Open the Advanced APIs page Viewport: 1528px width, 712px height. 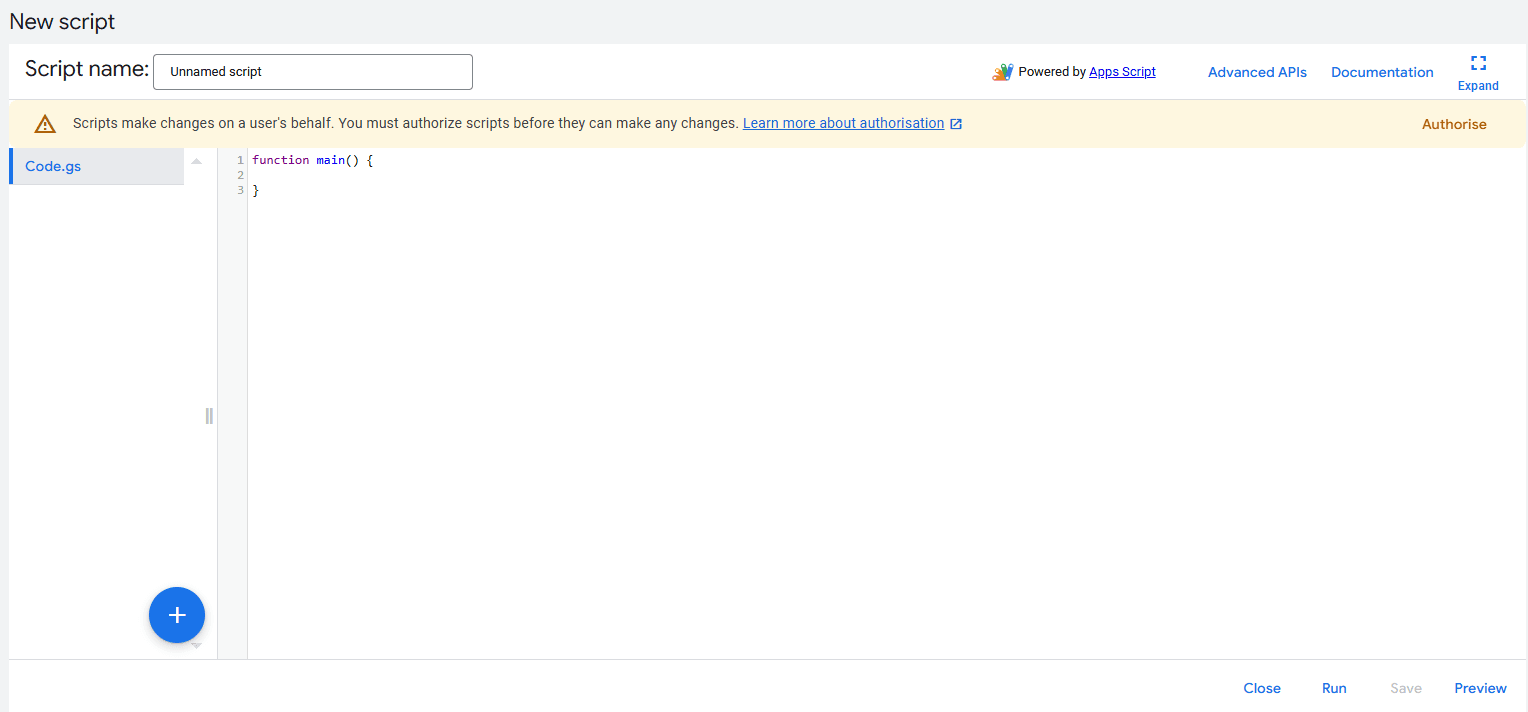tap(1257, 71)
